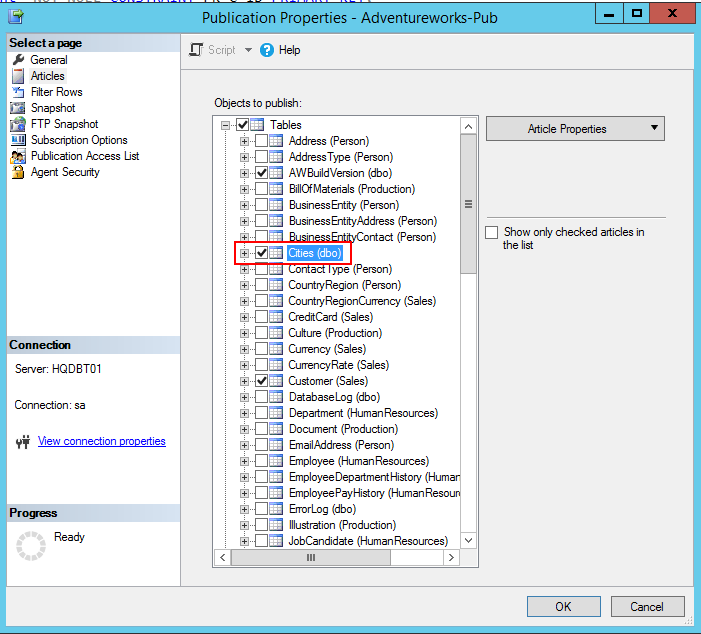
Task: Click the Snapshot page icon
Action: tap(18, 108)
